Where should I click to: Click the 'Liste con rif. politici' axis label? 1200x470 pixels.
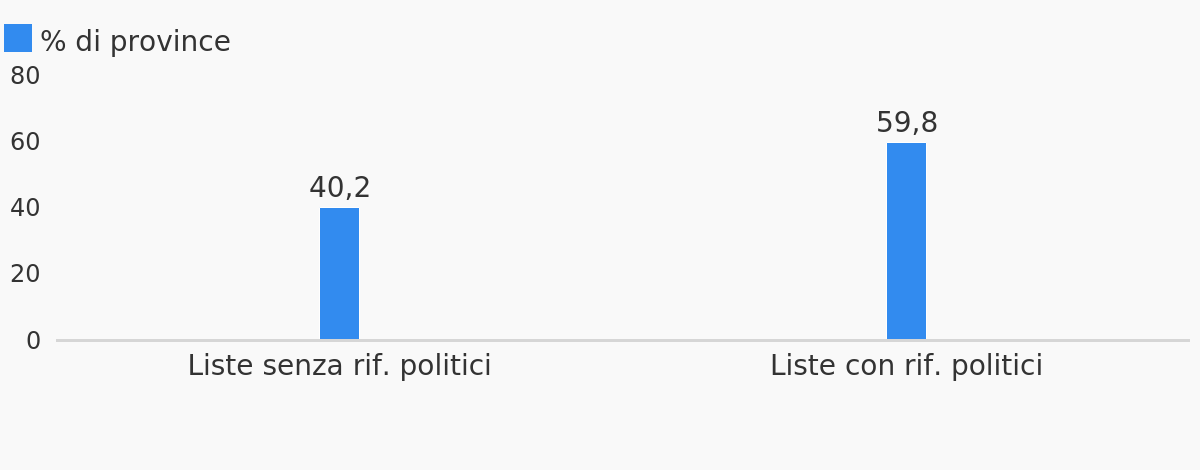tap(906, 366)
